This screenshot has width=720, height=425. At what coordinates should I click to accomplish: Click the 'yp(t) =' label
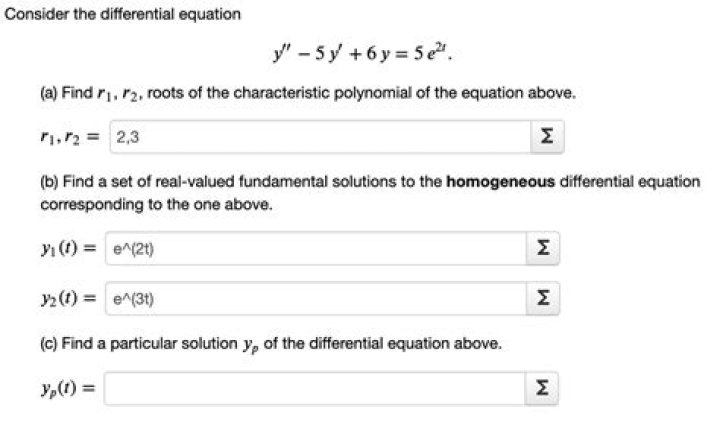[x=68, y=389]
